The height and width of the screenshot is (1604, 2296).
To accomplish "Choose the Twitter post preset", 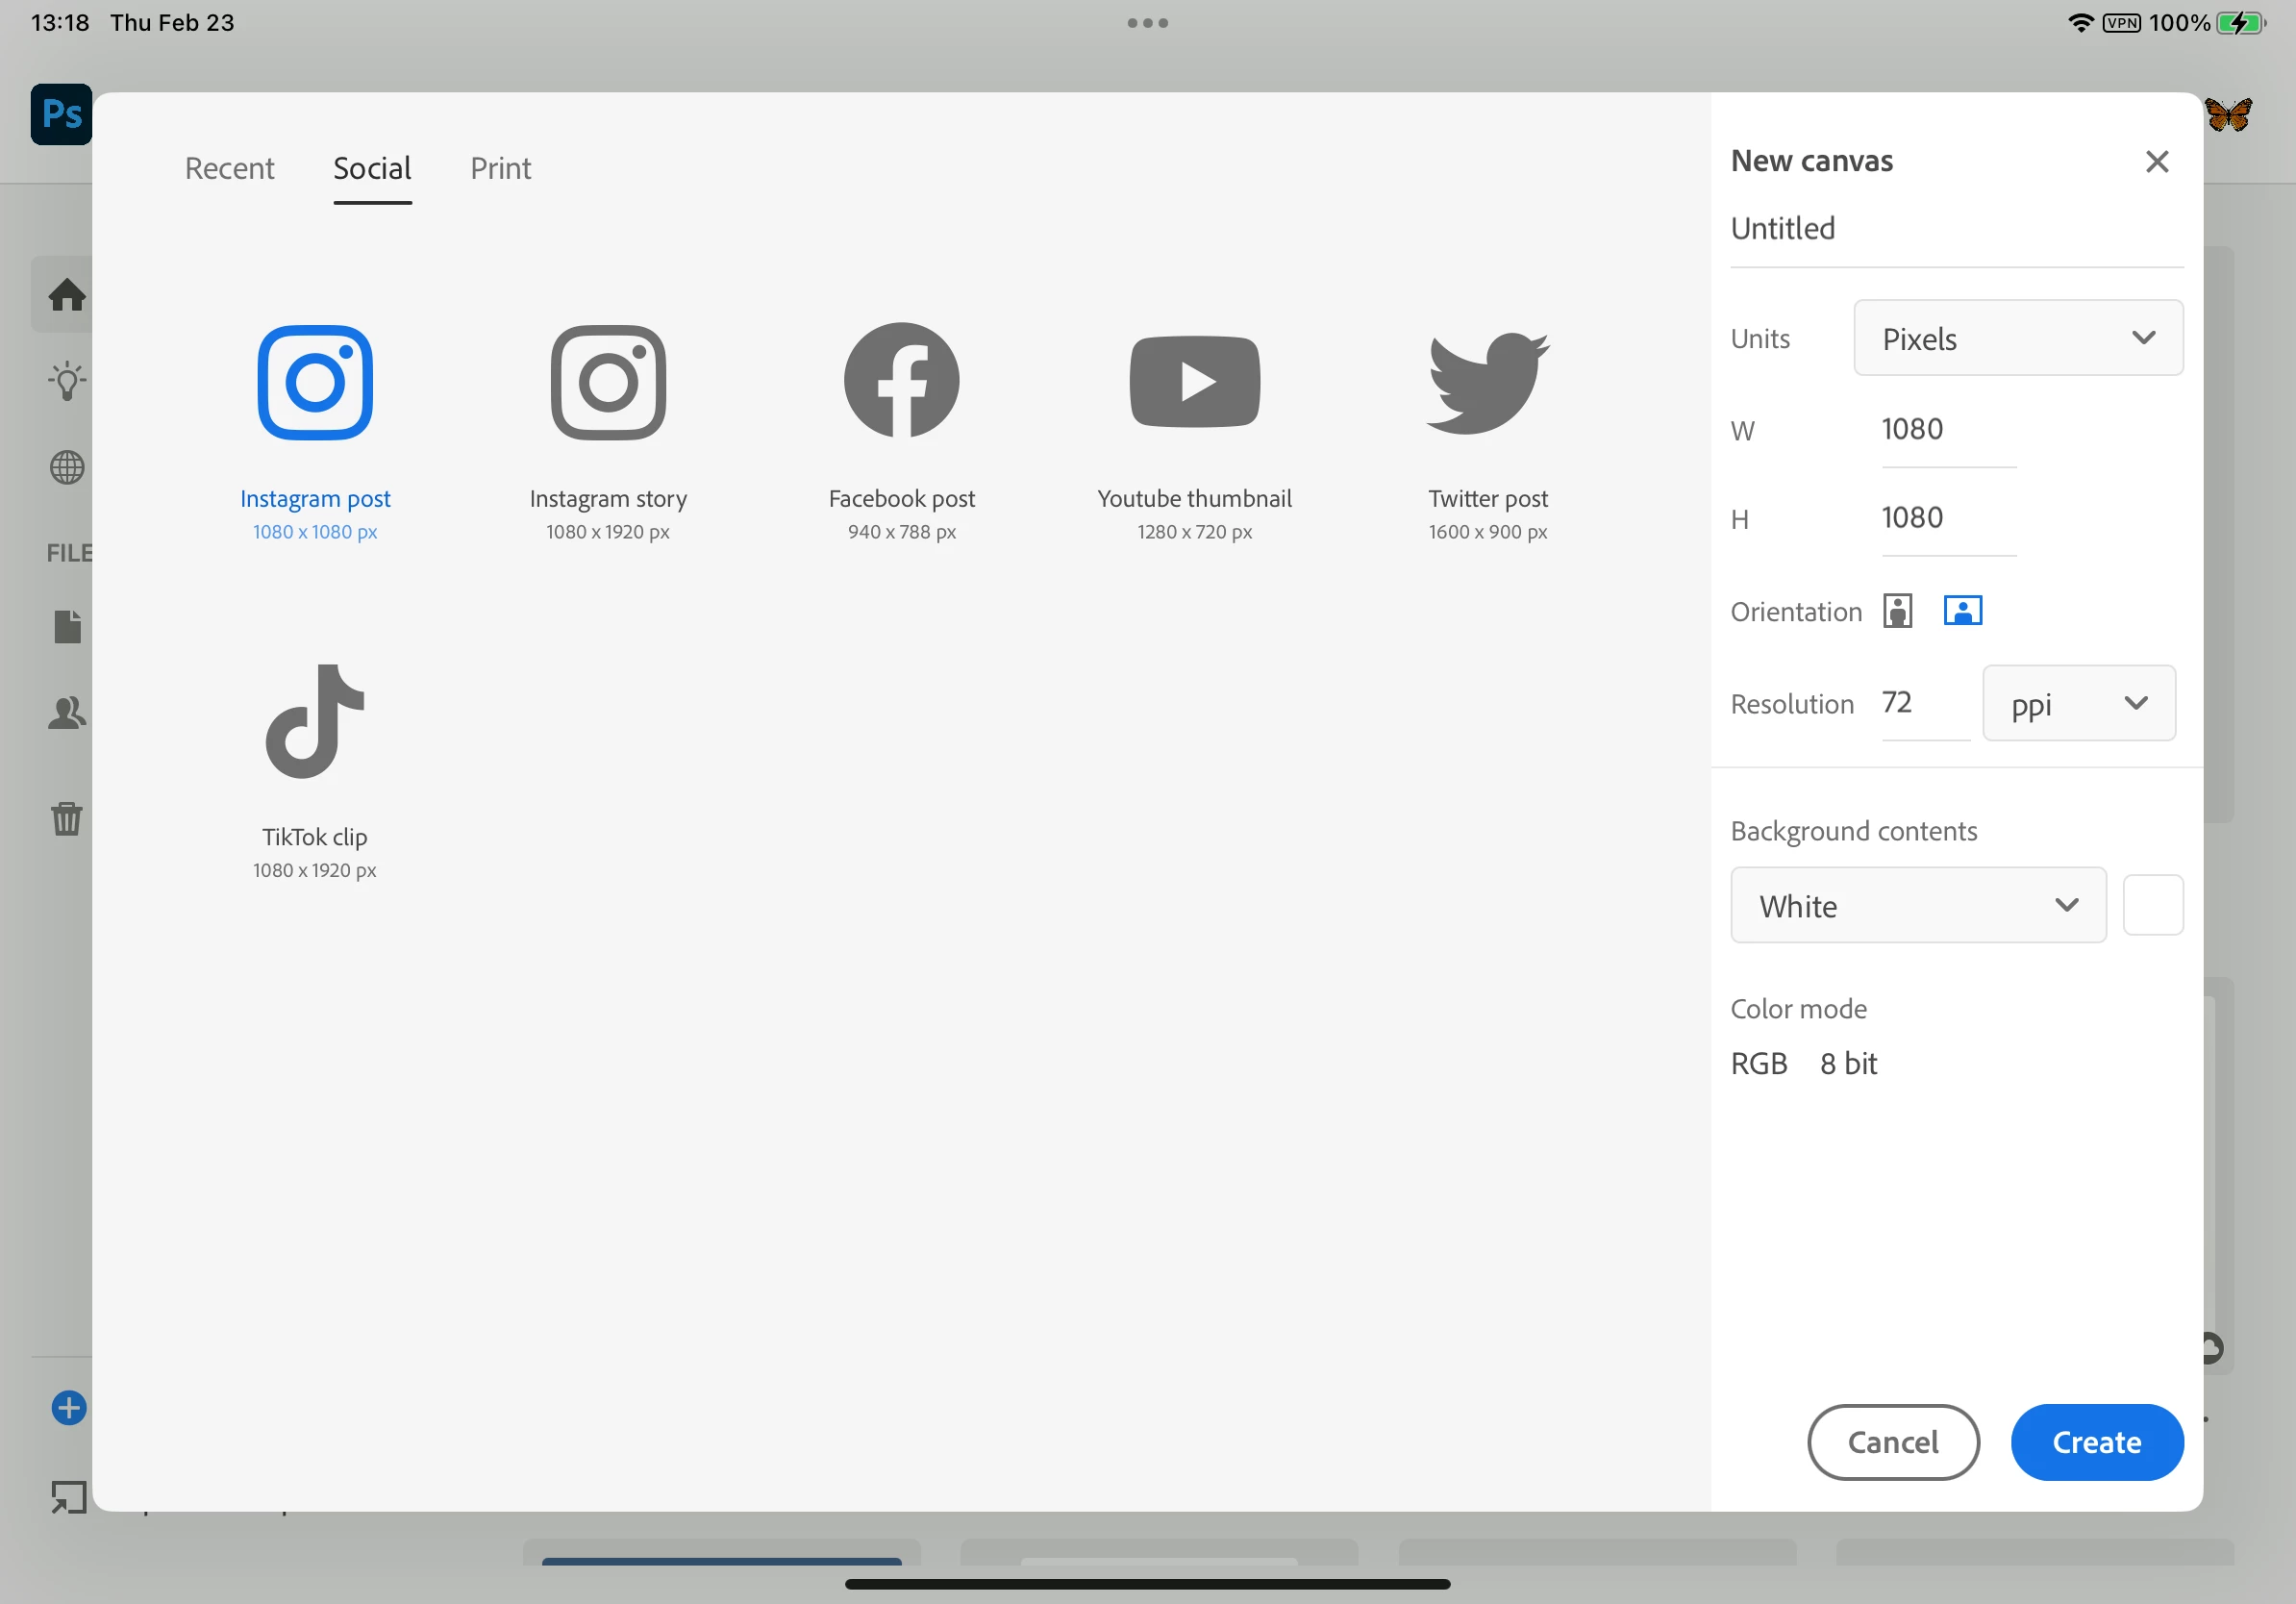I will click(x=1487, y=381).
